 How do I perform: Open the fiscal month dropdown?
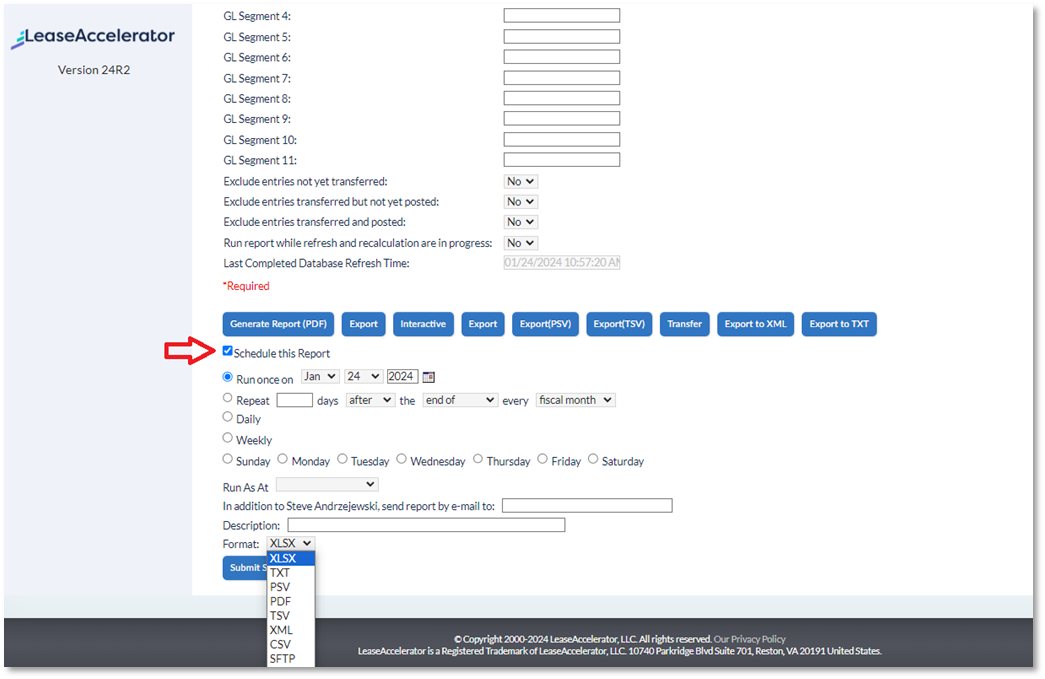tap(575, 400)
